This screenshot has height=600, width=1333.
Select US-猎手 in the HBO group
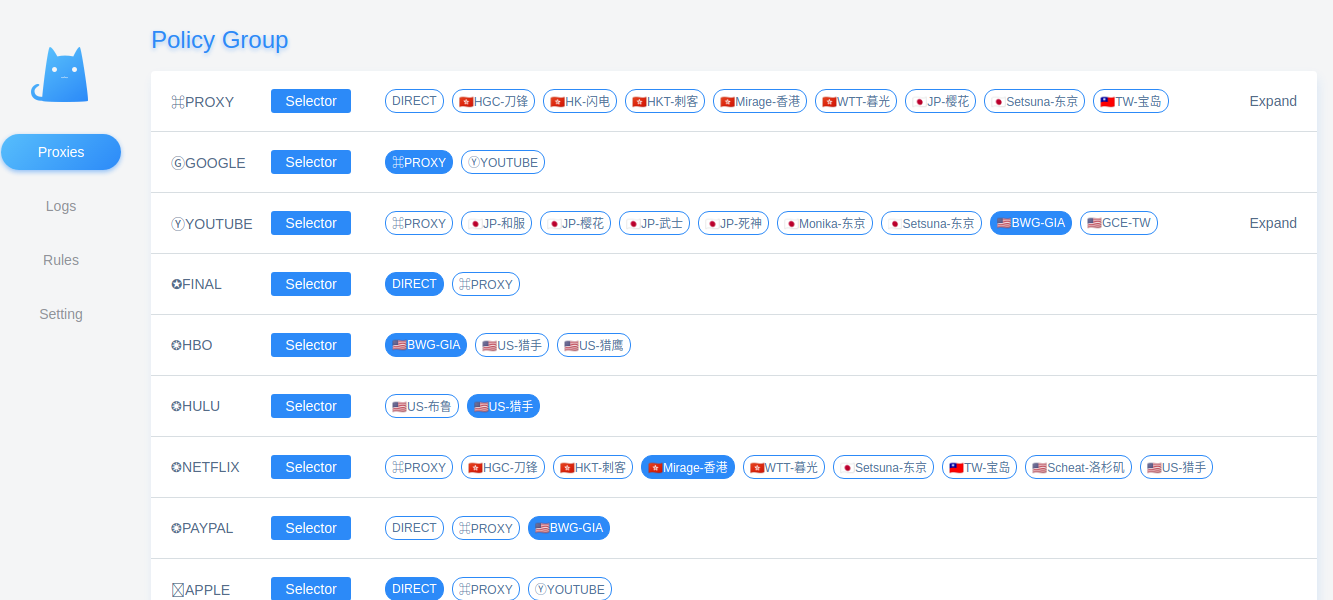tap(512, 345)
